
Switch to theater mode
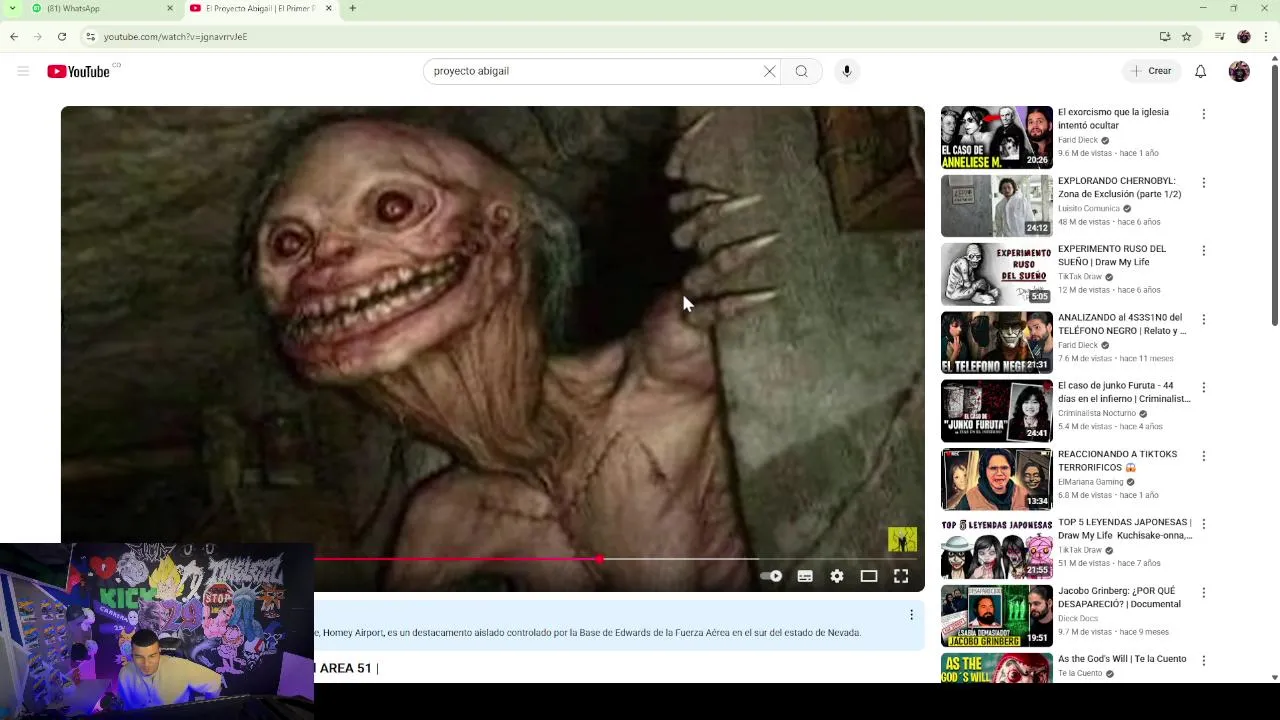(x=869, y=576)
